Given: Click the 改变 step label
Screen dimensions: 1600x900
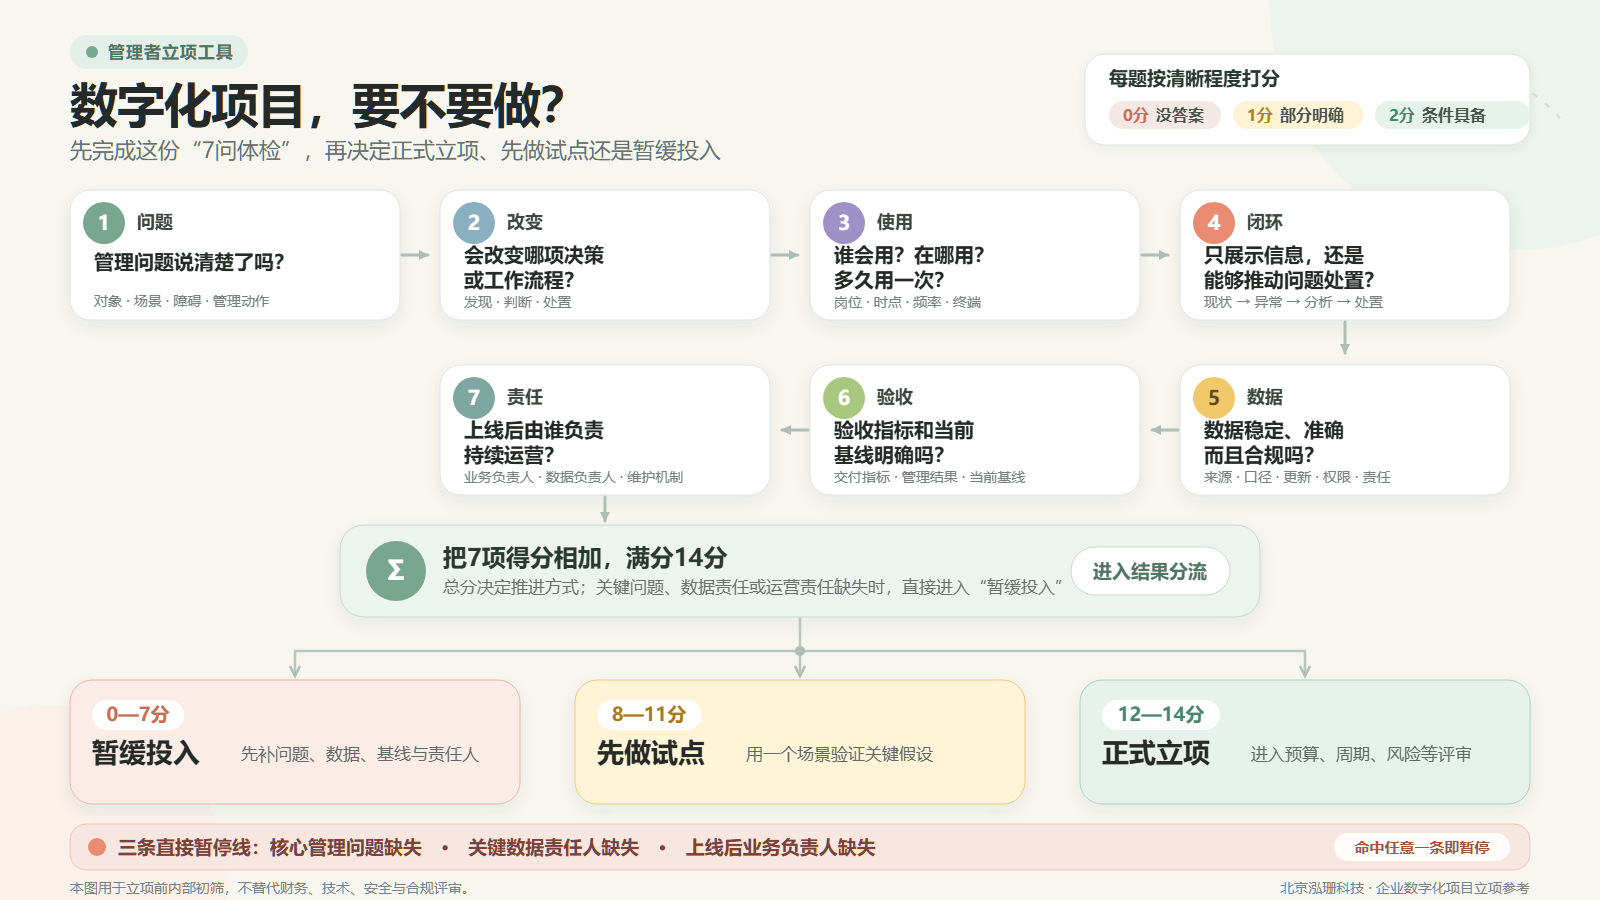Looking at the screenshot, I should pyautogui.click(x=525, y=222).
